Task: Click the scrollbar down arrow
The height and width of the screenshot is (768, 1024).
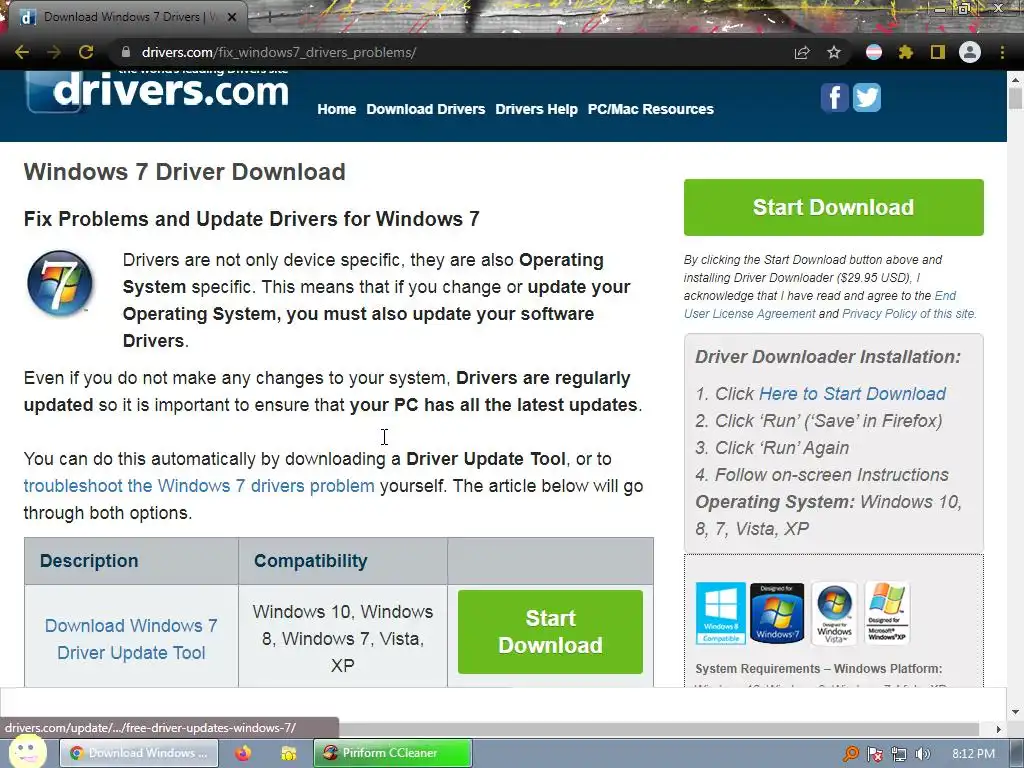Action: [x=1015, y=711]
